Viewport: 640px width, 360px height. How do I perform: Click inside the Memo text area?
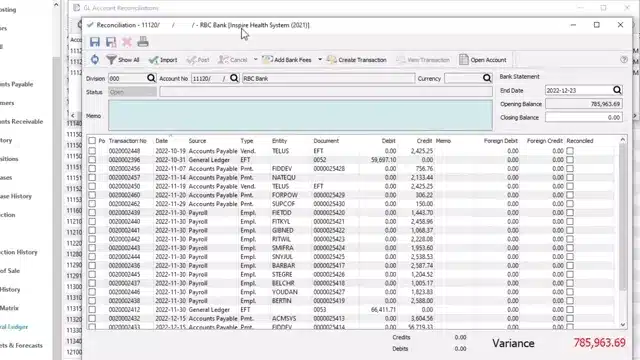[300, 116]
